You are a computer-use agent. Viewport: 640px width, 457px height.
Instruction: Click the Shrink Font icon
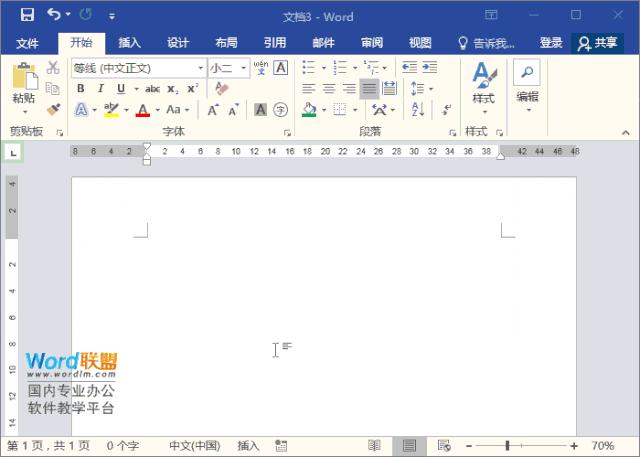(x=233, y=110)
